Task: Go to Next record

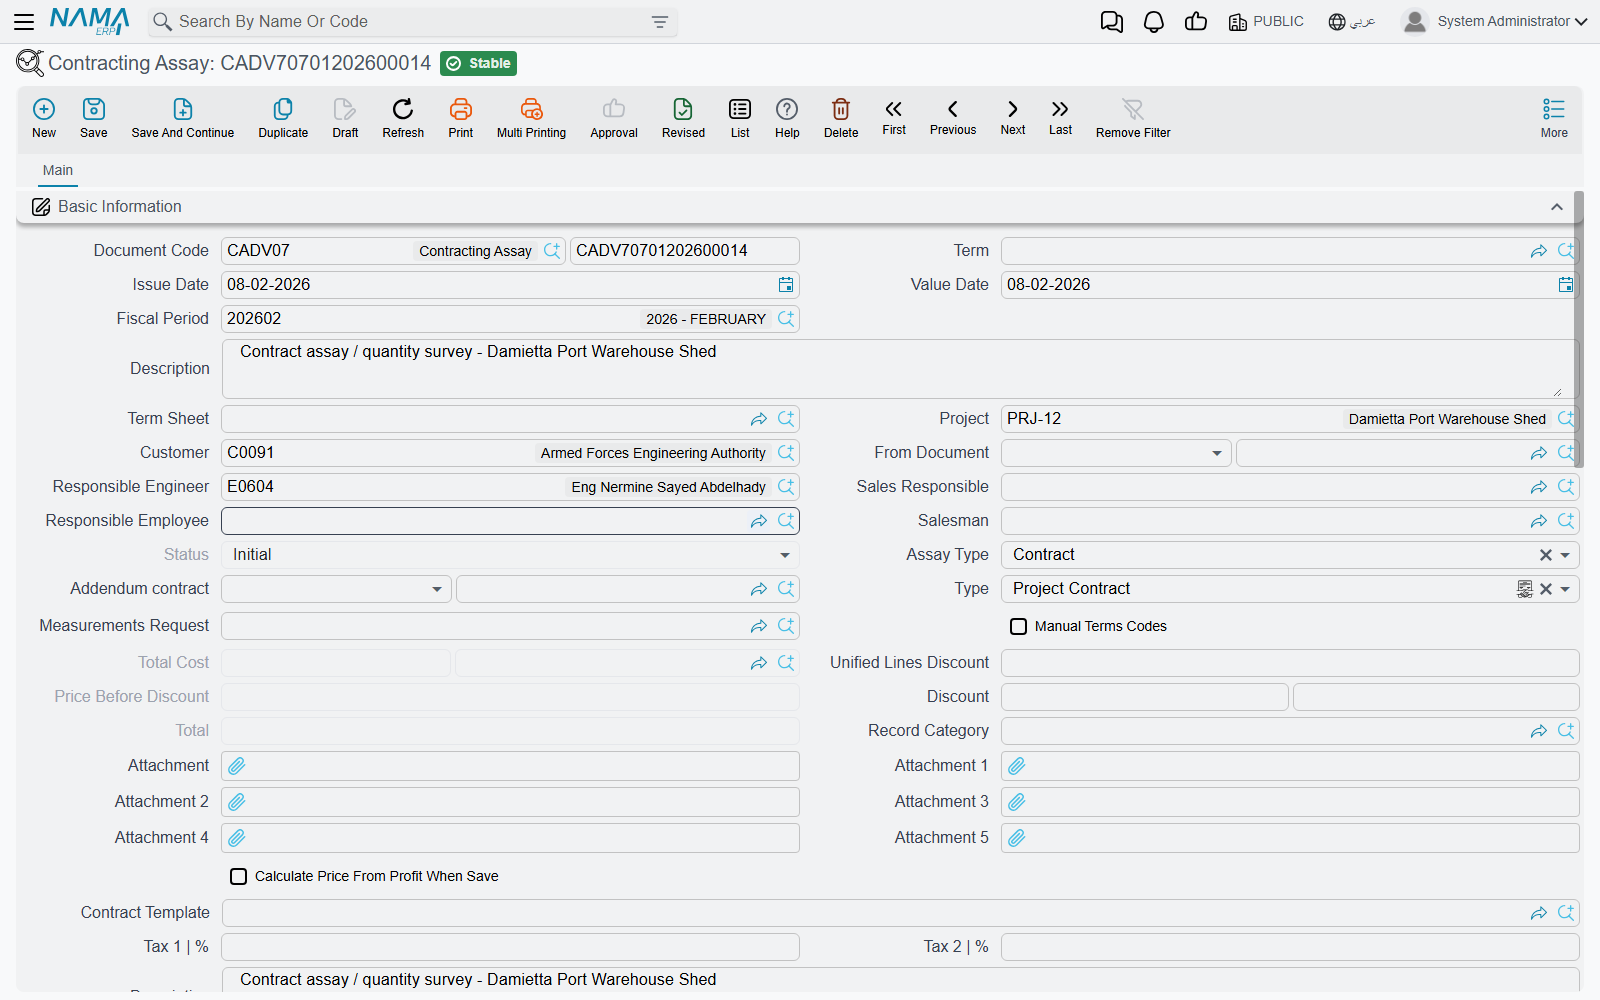Action: [1013, 117]
